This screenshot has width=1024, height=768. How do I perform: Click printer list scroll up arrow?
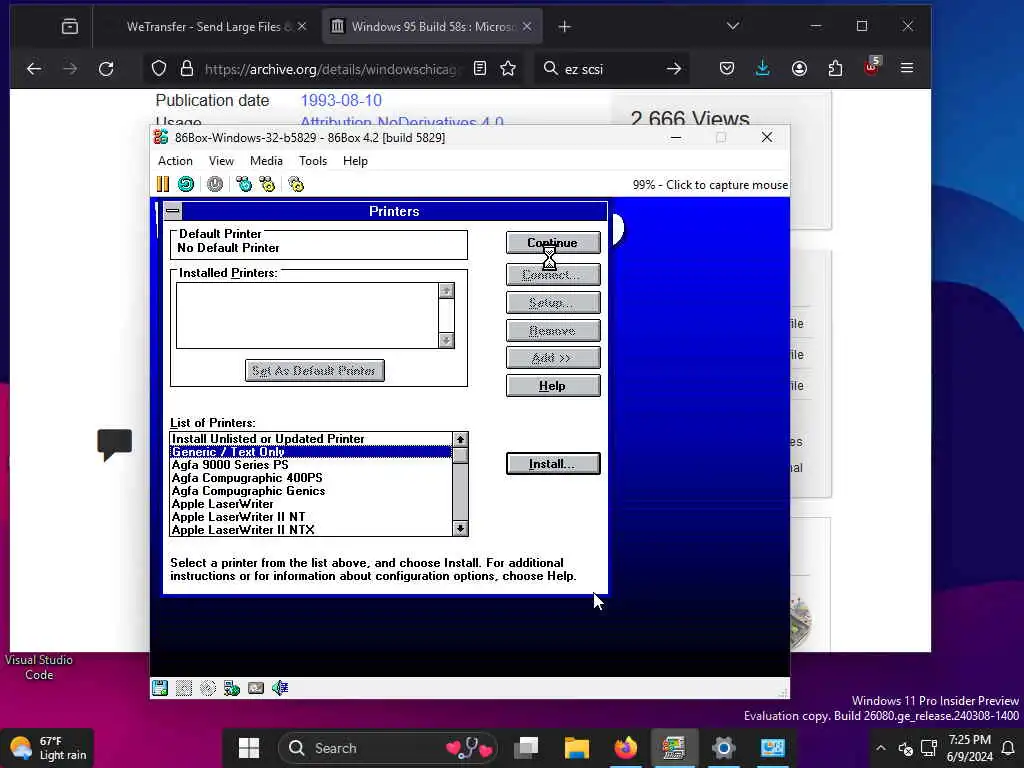(460, 440)
